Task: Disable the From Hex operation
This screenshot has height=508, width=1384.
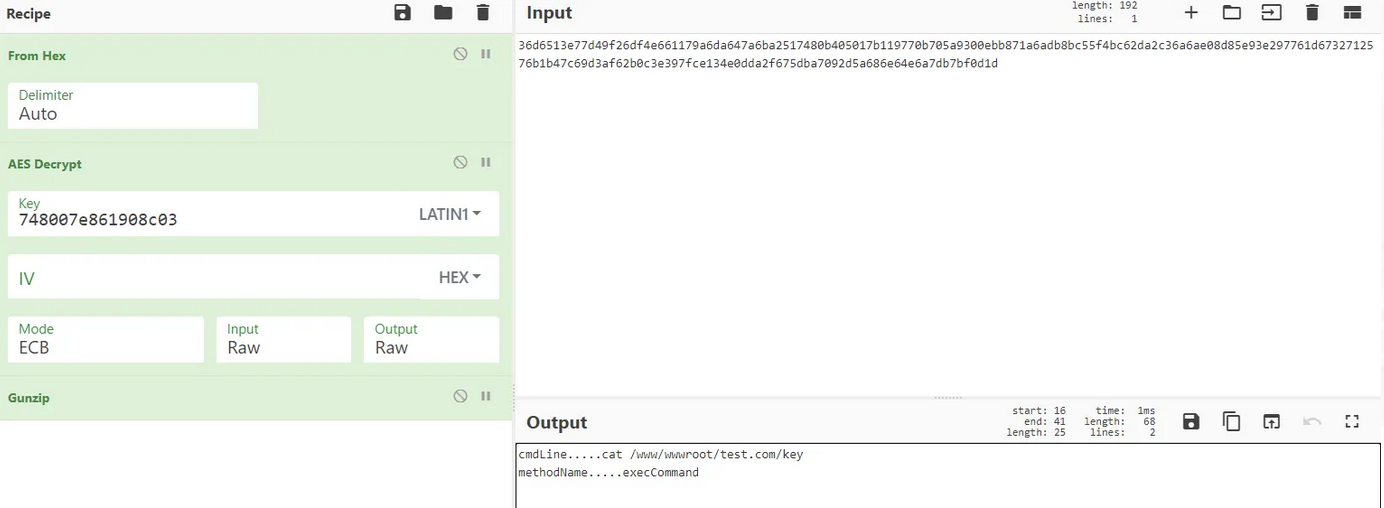Action: pyautogui.click(x=460, y=54)
